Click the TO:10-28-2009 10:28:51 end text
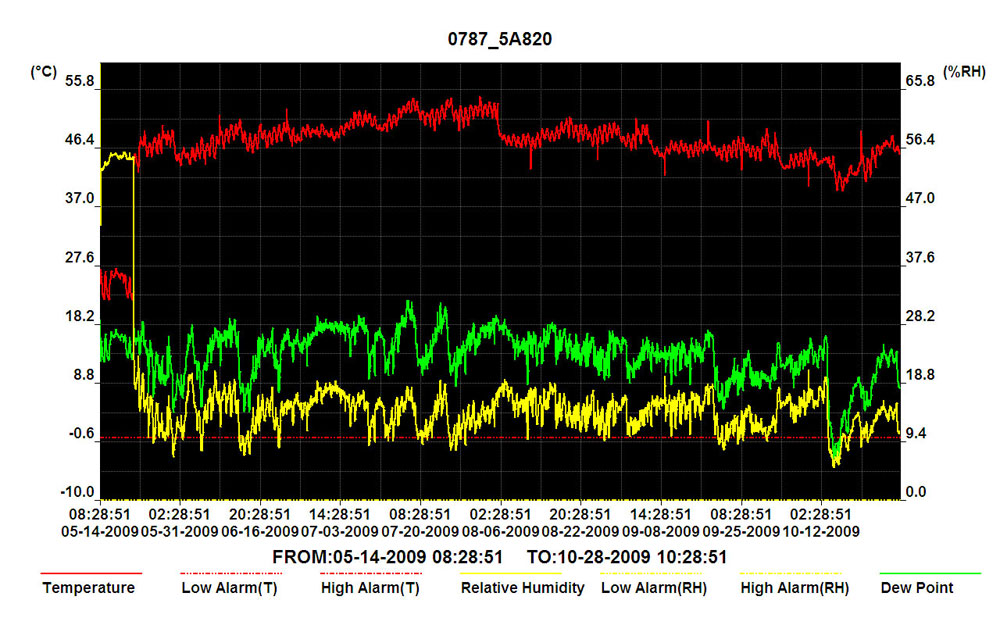Viewport: 1000px width, 625px height. [x=628, y=557]
